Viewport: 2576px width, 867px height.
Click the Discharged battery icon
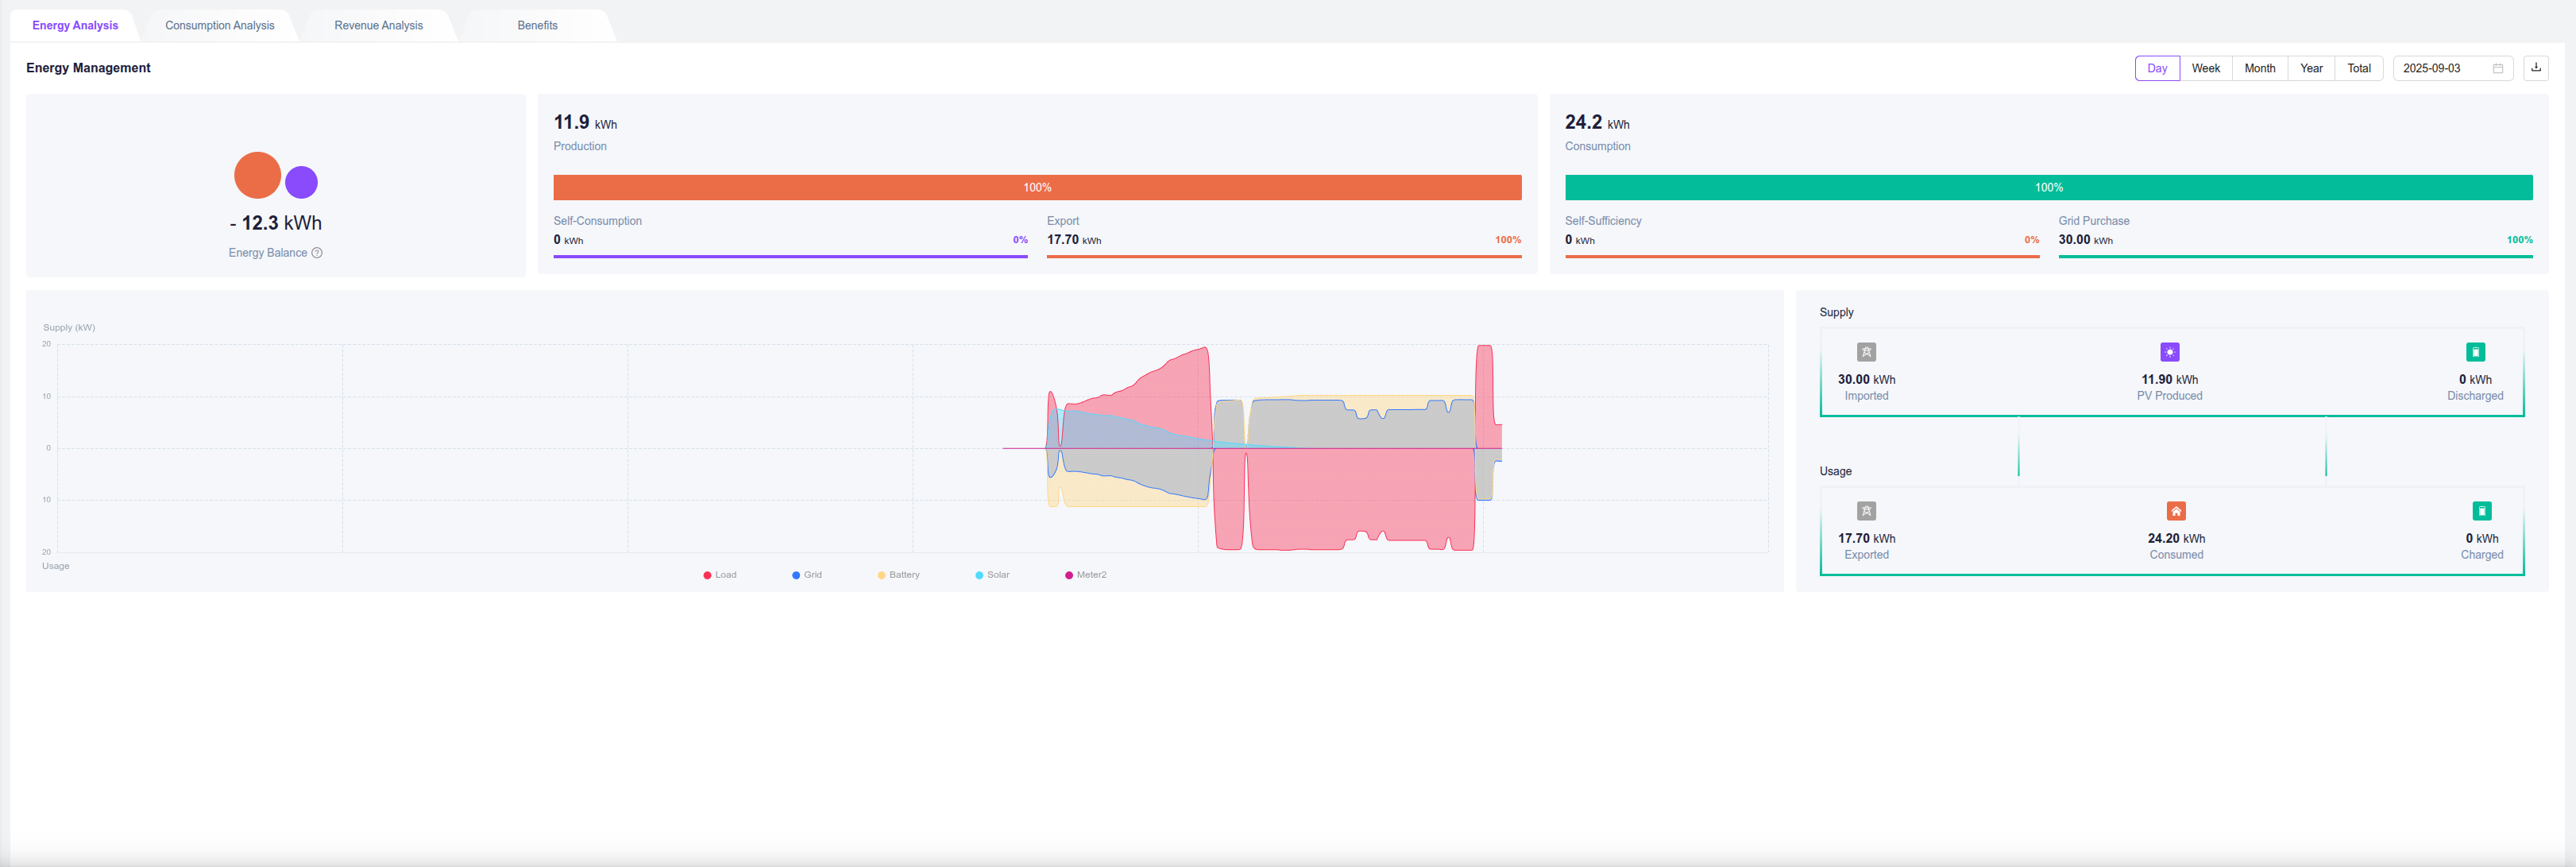pyautogui.click(x=2475, y=352)
